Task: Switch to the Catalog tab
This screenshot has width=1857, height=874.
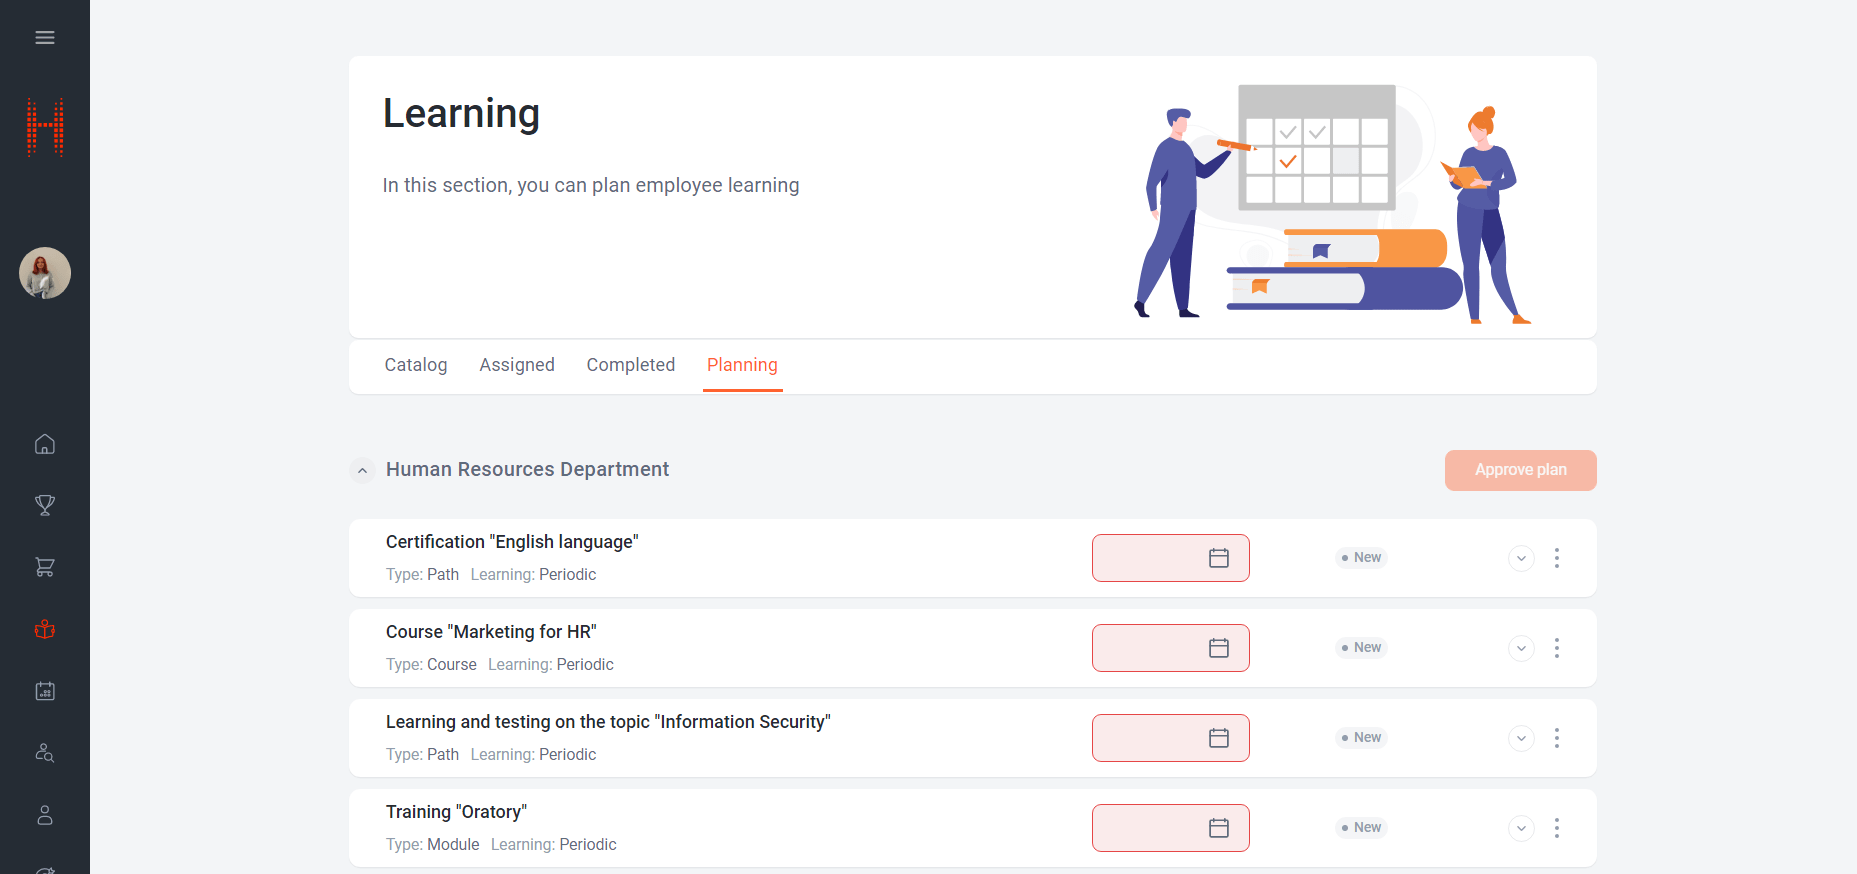Action: [x=416, y=365]
